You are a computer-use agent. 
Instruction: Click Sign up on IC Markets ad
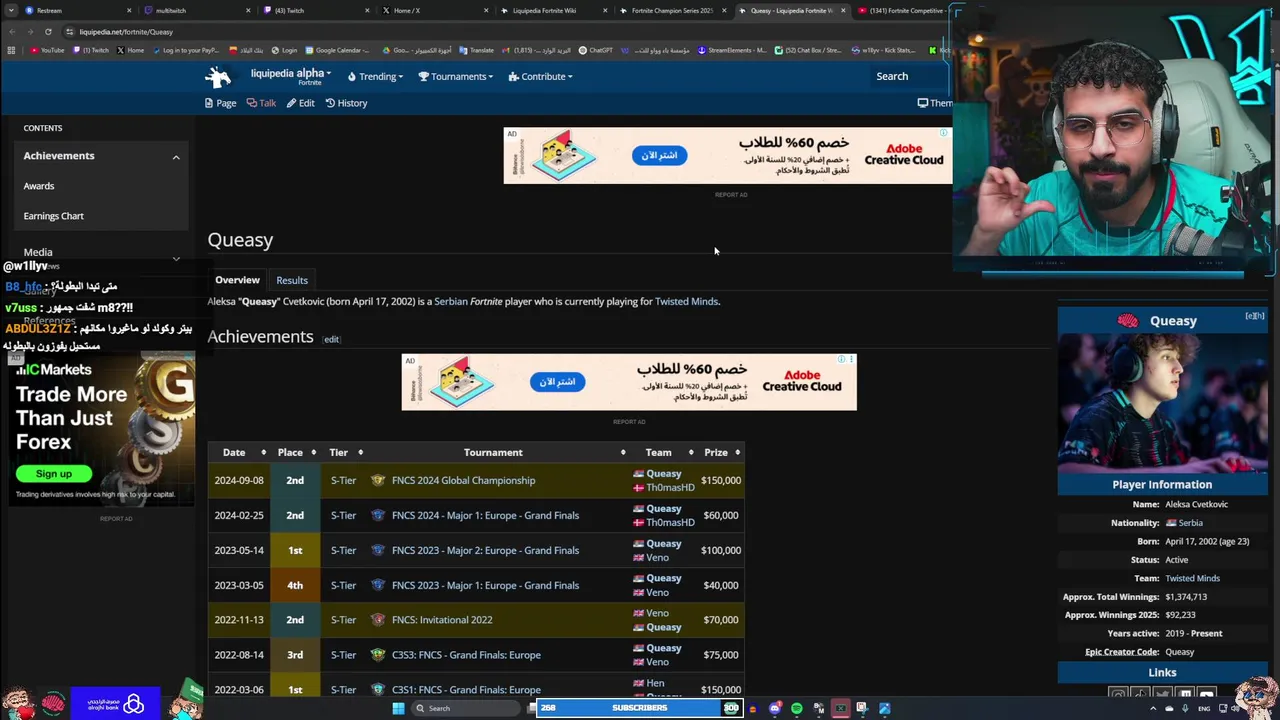(54, 474)
